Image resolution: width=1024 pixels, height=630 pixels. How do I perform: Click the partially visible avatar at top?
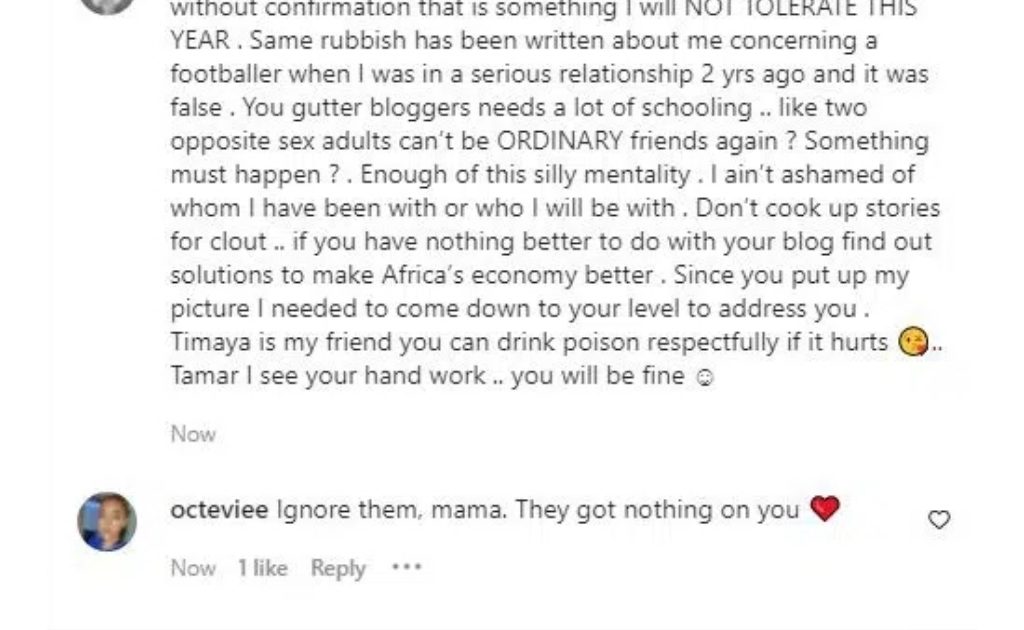(107, 5)
